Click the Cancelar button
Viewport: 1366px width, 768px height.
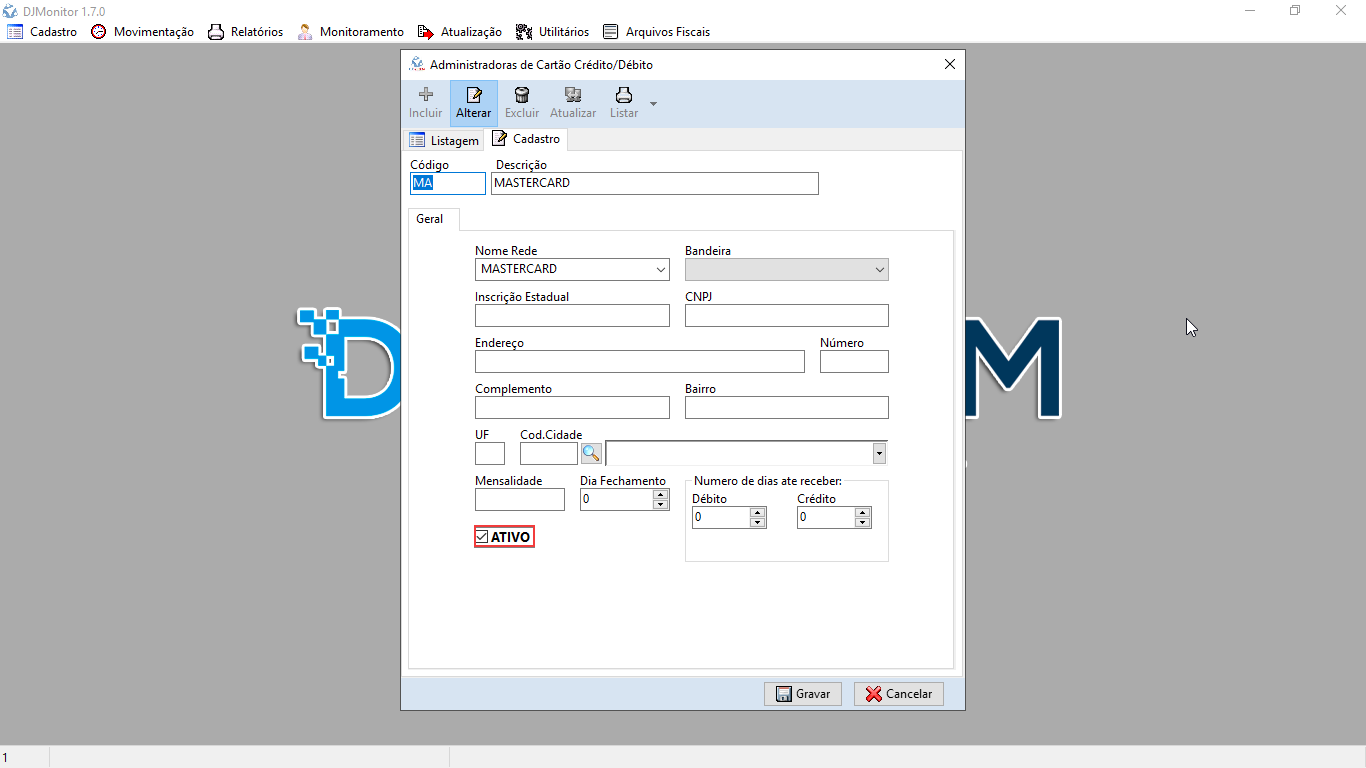(898, 694)
